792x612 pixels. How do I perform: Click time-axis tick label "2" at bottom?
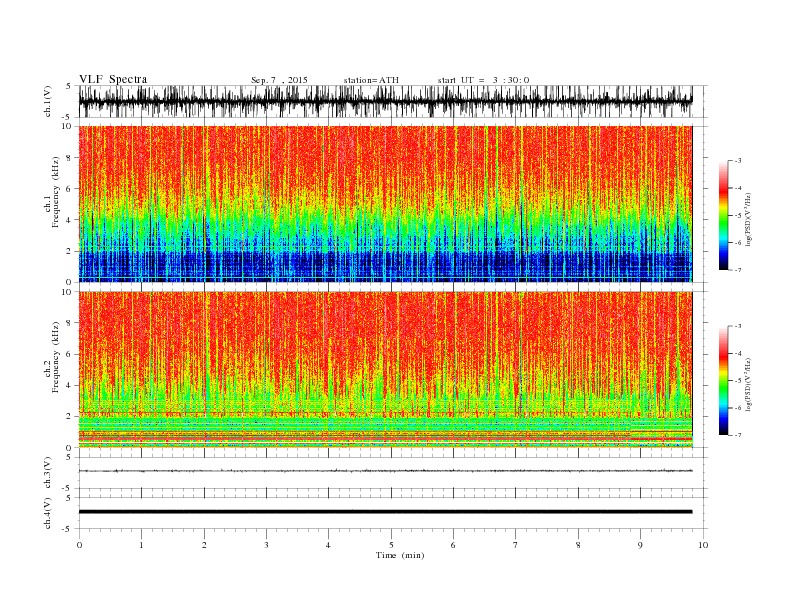[x=204, y=545]
